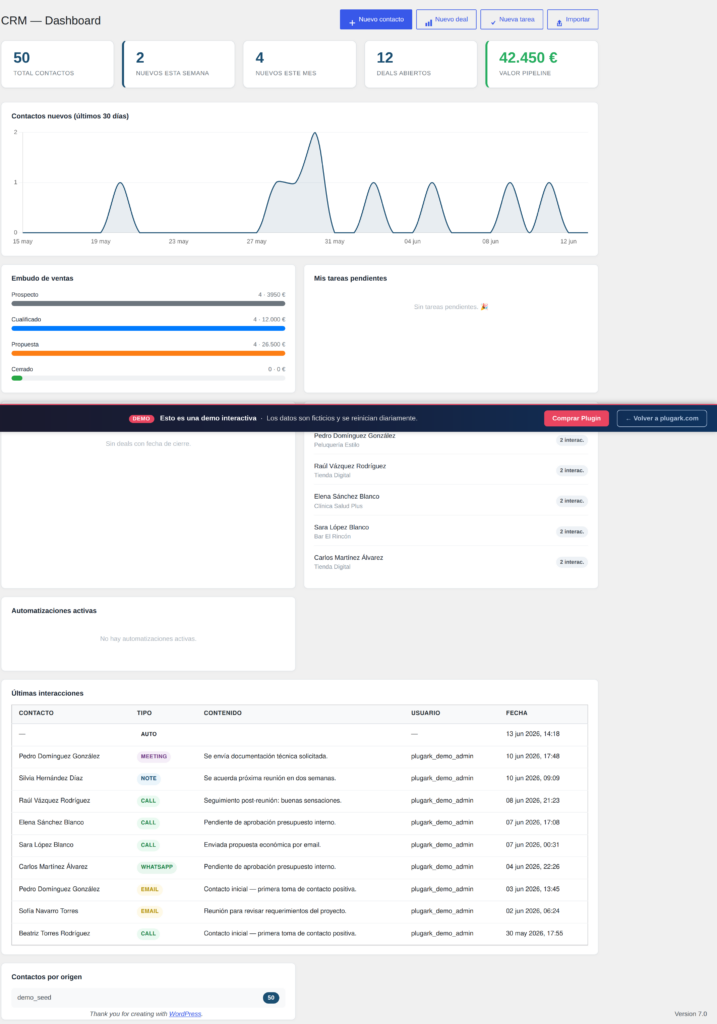
Task: Click the Version 7.0 footer text
Action: point(690,1014)
